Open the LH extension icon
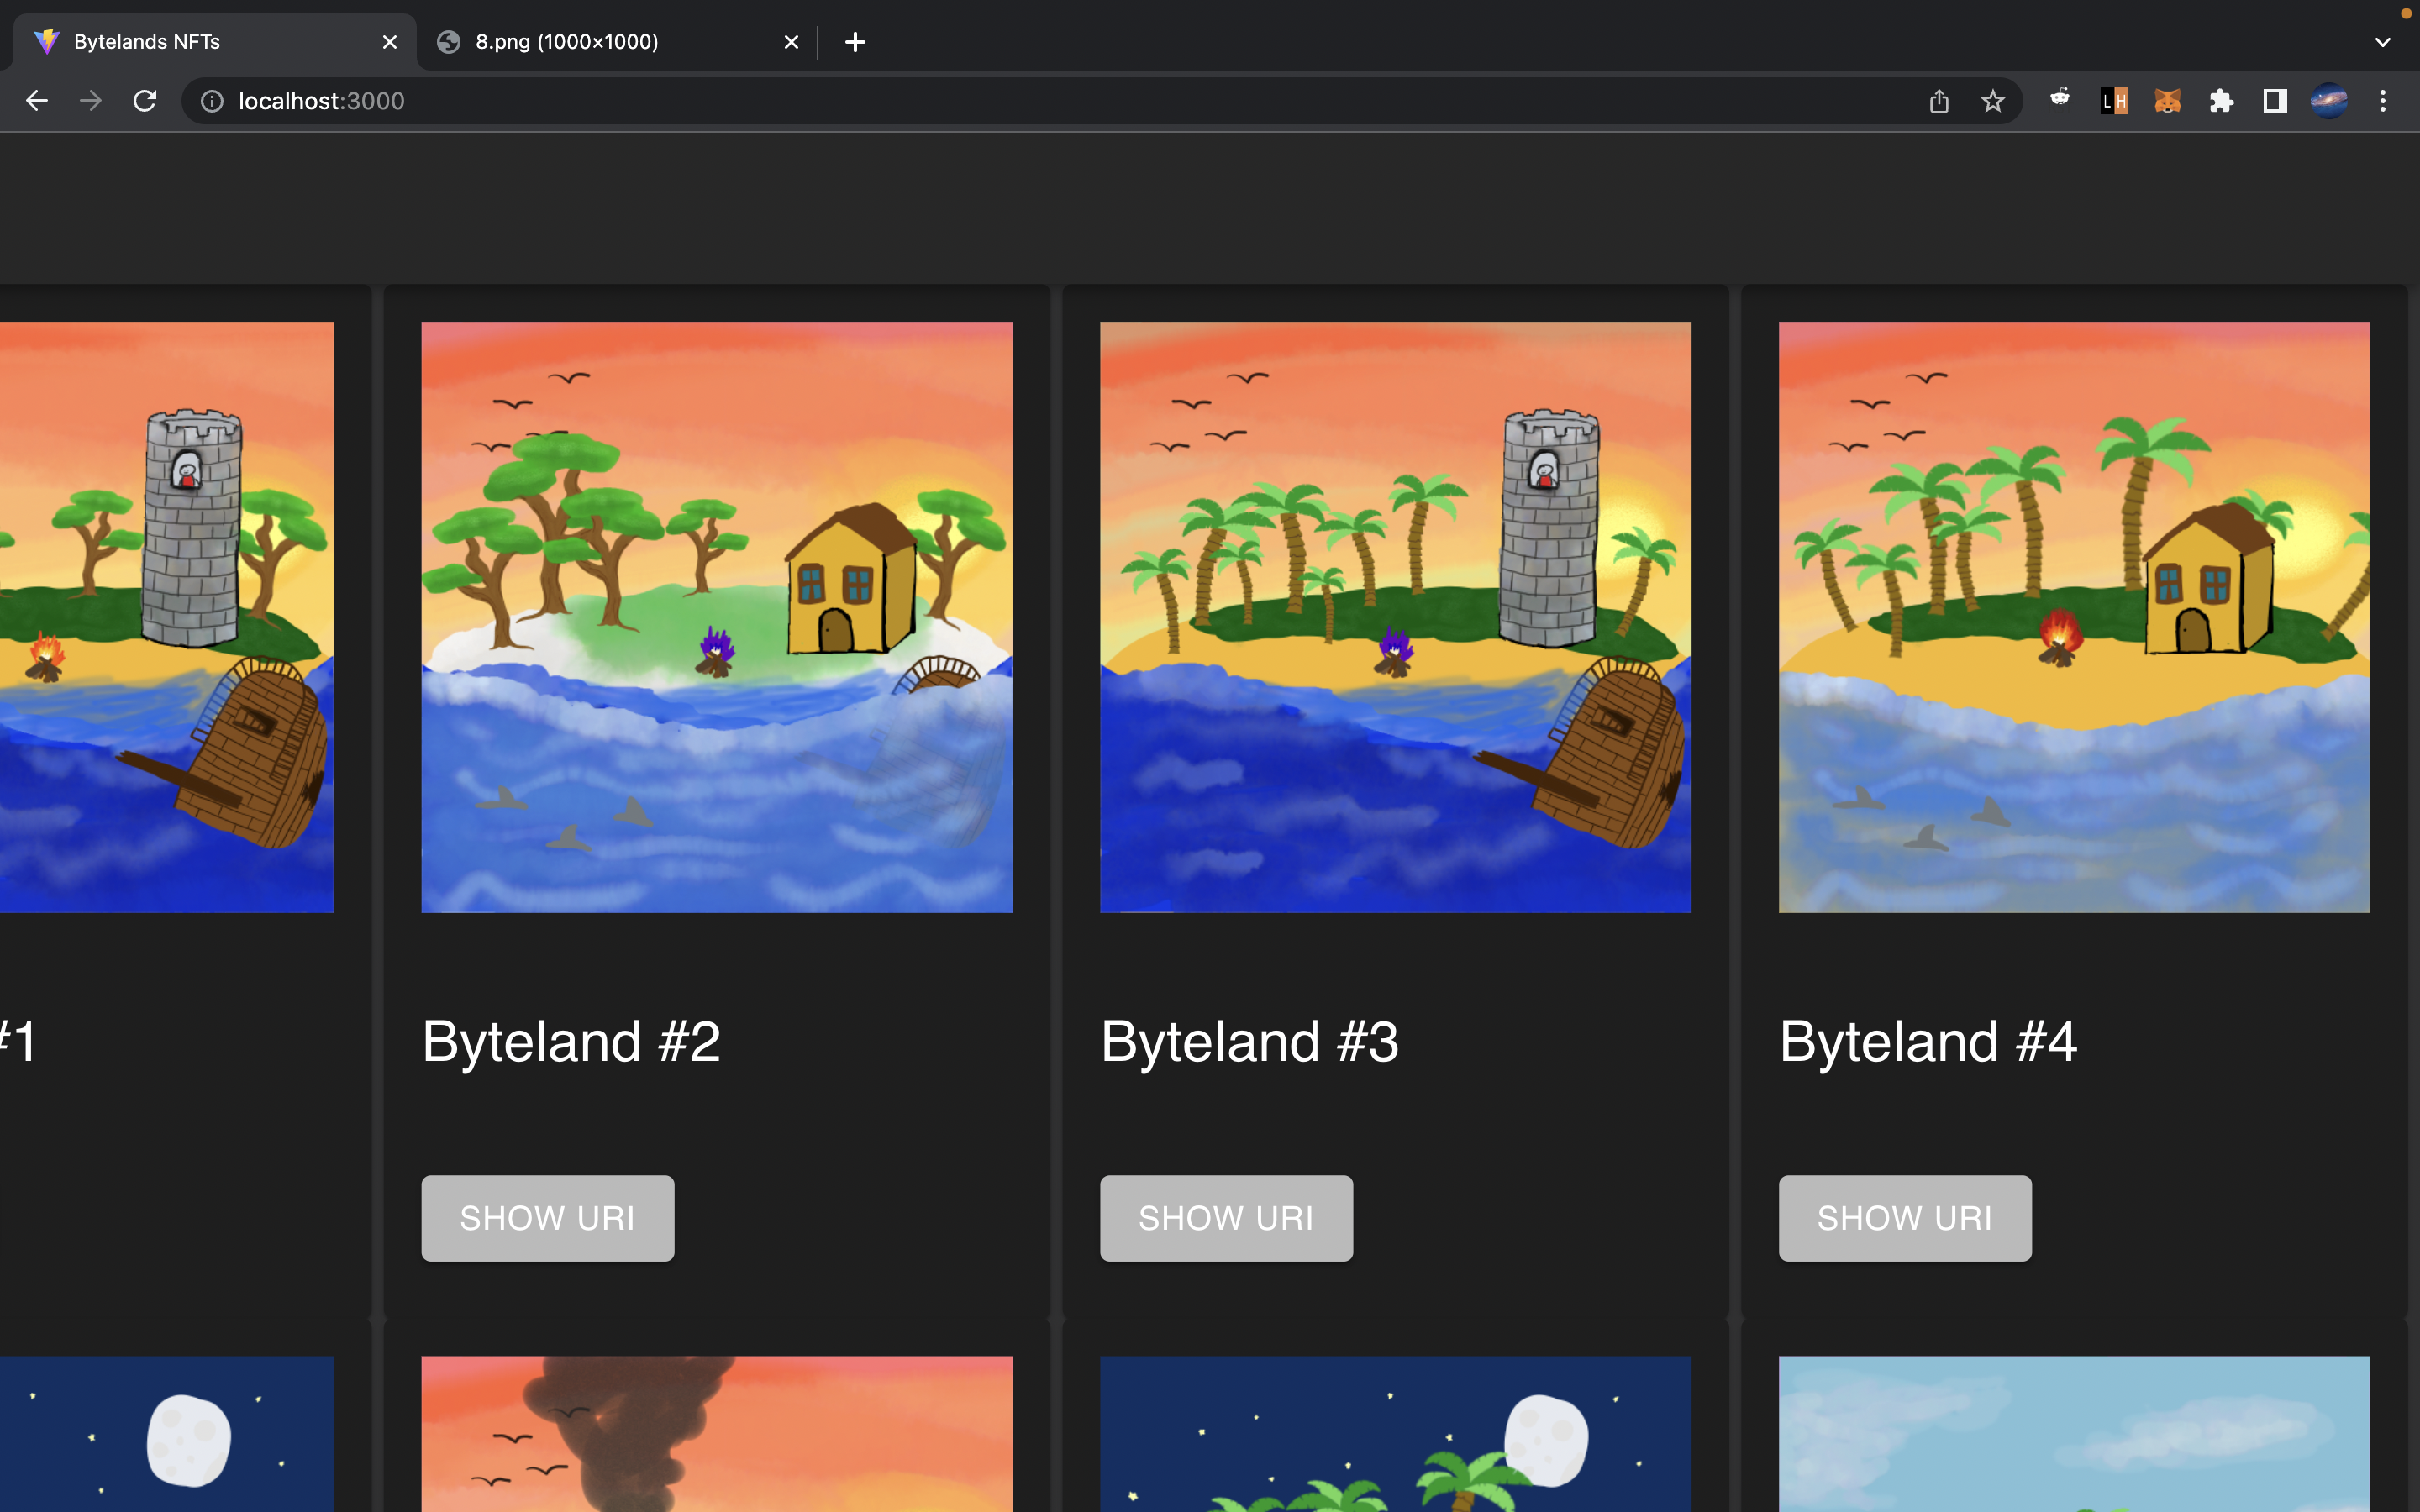Image resolution: width=2420 pixels, height=1512 pixels. pos(2113,101)
